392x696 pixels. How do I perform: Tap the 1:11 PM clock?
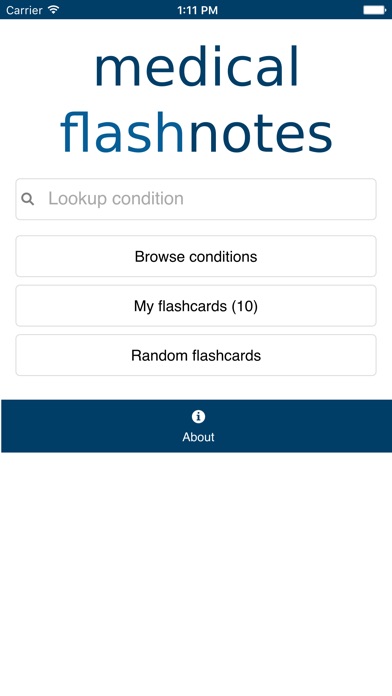tap(197, 10)
